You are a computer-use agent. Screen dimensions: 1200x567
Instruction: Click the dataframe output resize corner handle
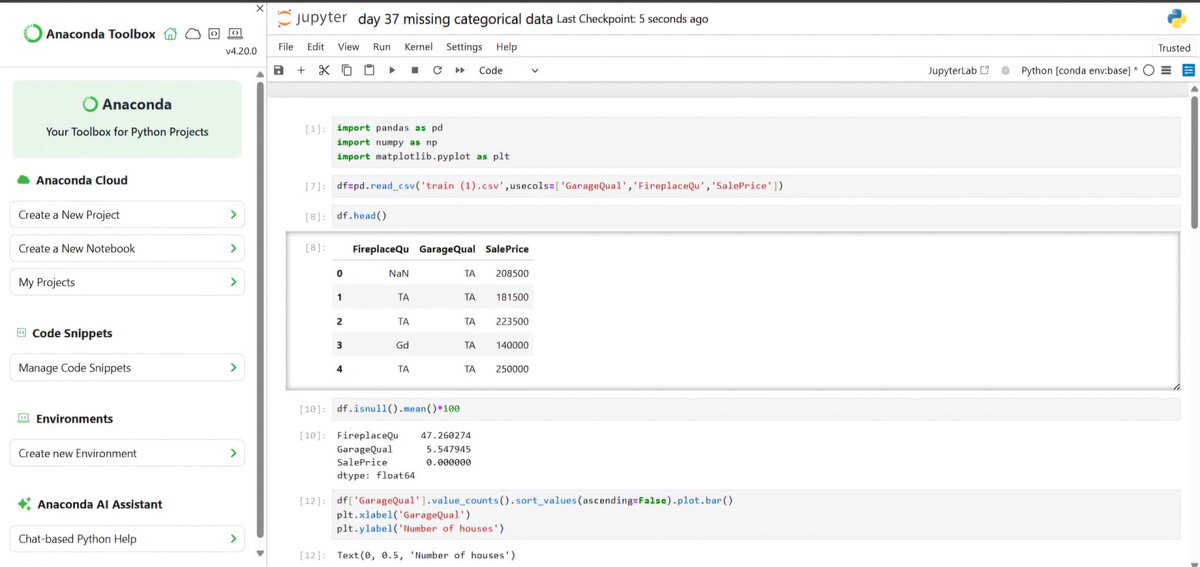coord(1176,386)
